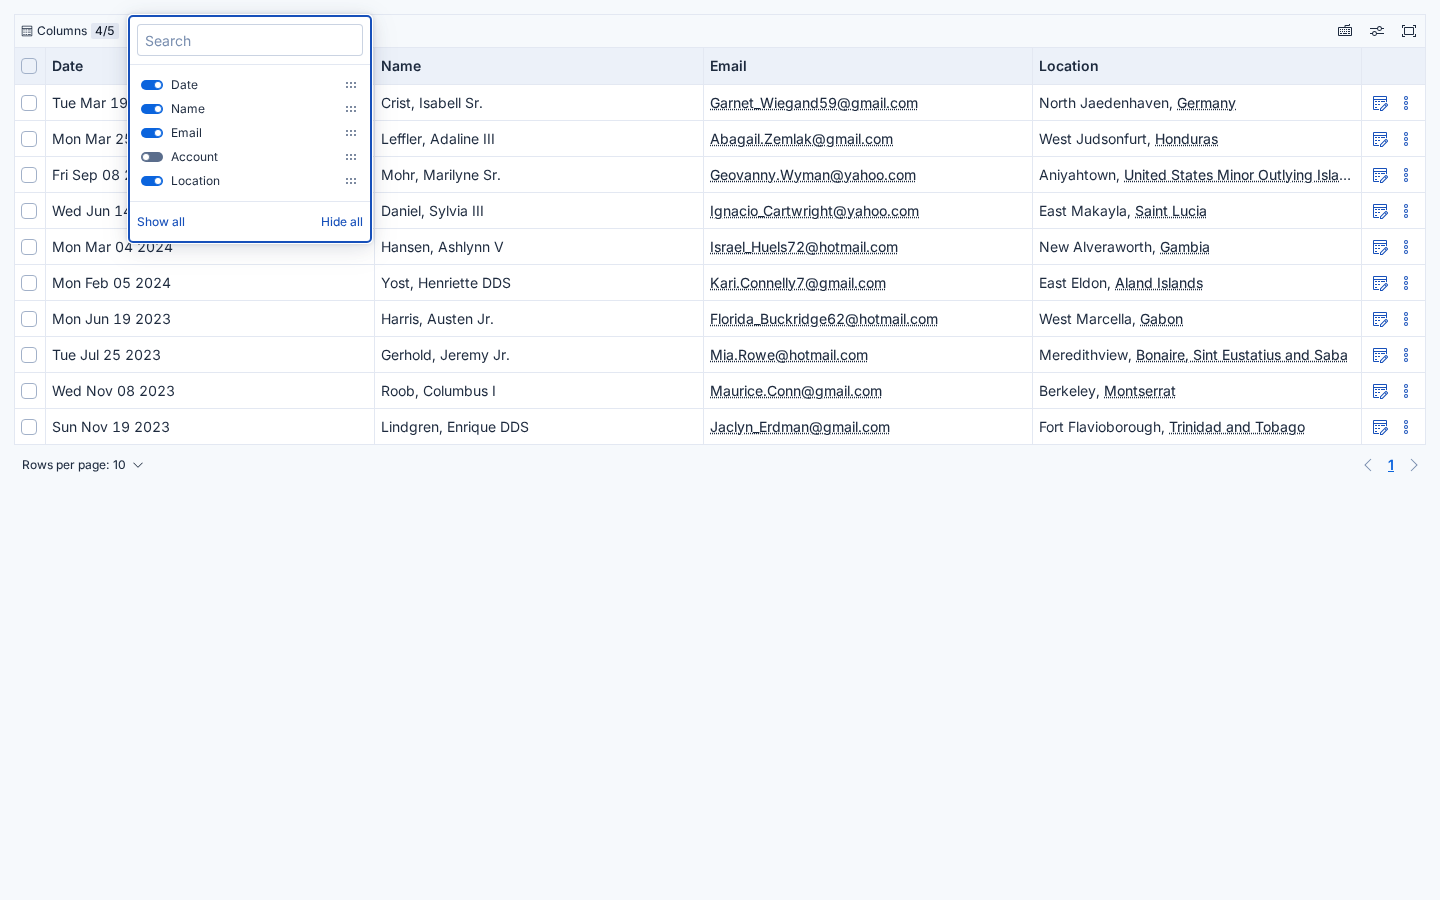
Task: Open Garnet_Wiegand59@gmail.com email link
Action: click(x=814, y=103)
